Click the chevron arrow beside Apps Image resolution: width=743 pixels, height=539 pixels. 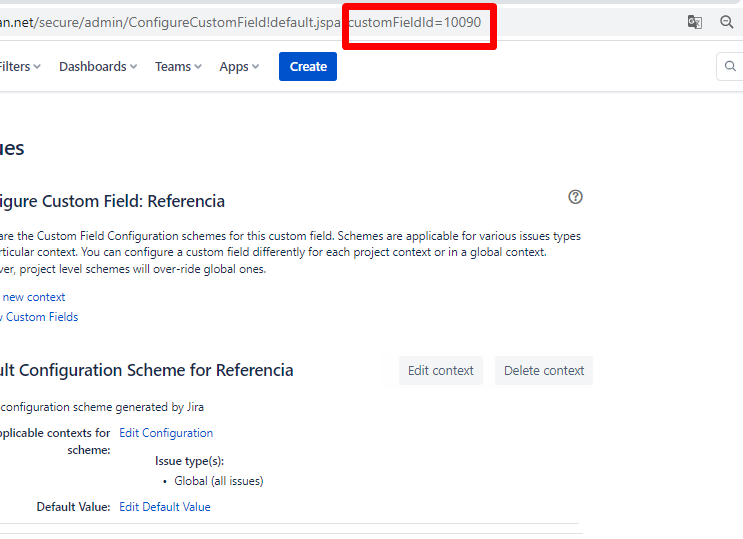[255, 67]
